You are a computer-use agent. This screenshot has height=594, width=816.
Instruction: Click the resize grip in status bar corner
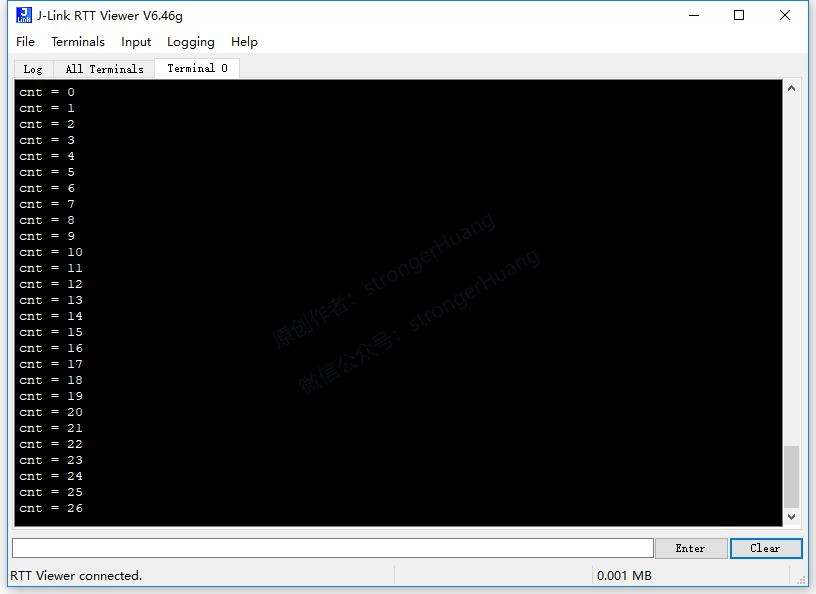click(x=801, y=580)
